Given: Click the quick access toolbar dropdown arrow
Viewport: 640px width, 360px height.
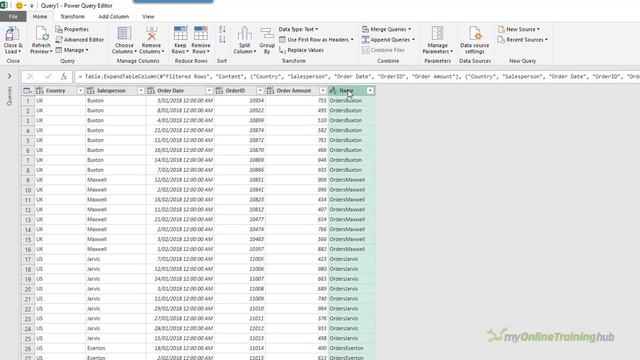Looking at the screenshot, I should (31, 6).
